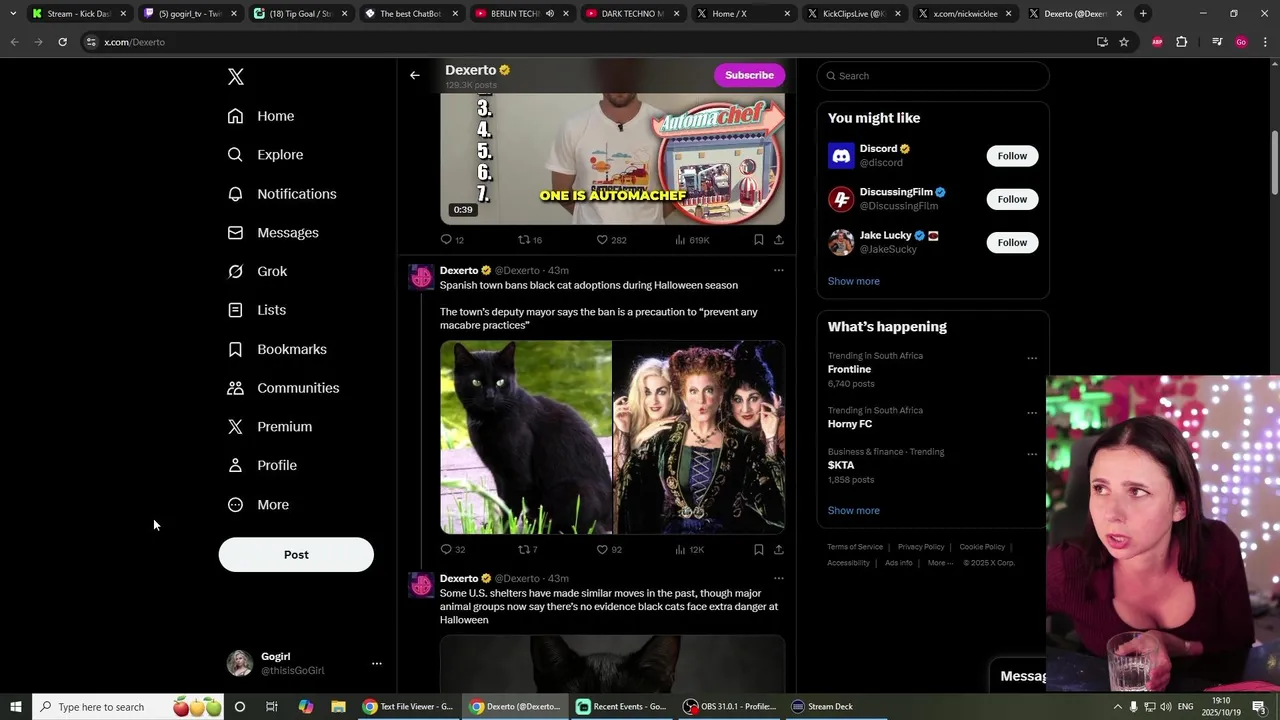Image resolution: width=1280 pixels, height=720 pixels.
Task: Click the X logo in sidebar
Action: click(x=236, y=77)
